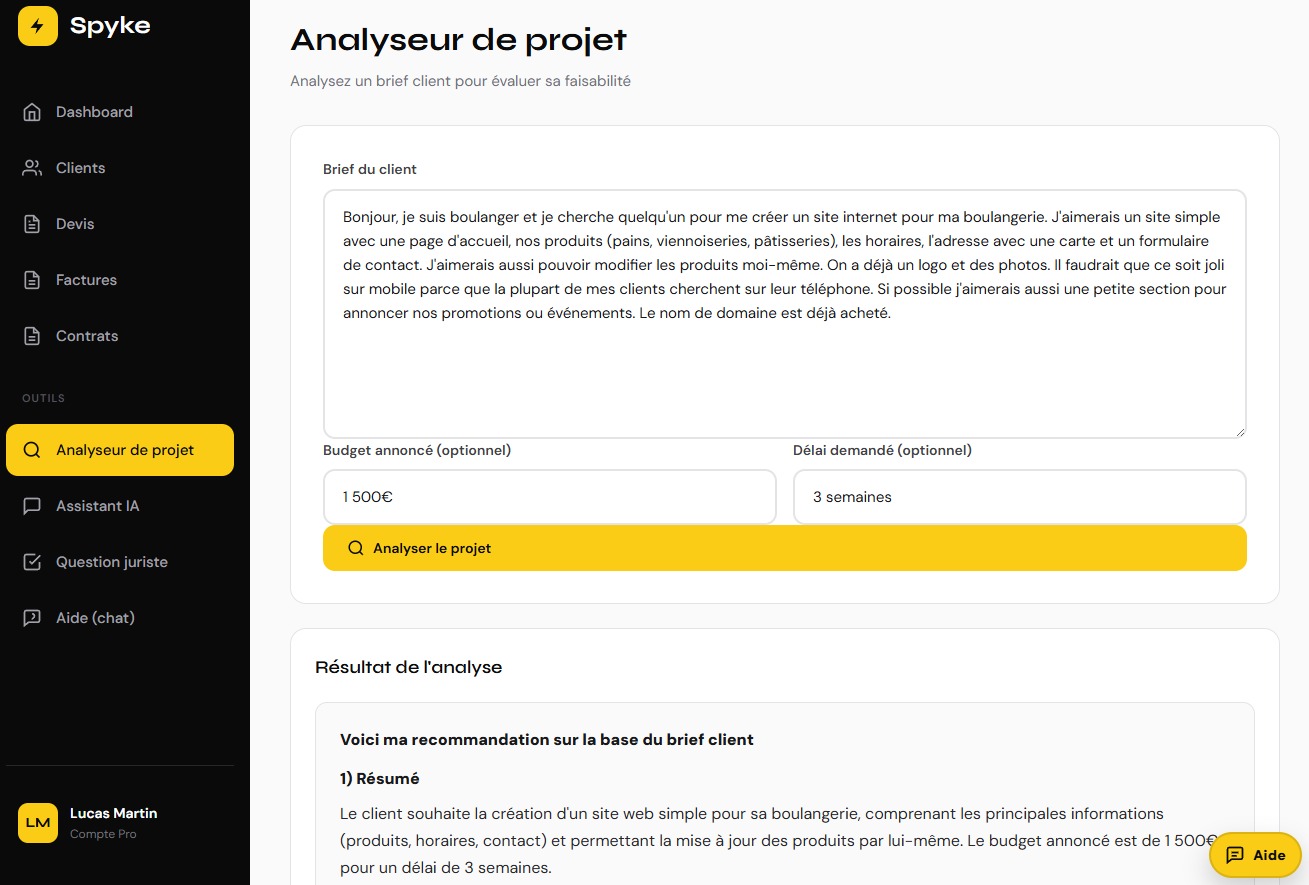Click inside the Brief du client textarea
The height and width of the screenshot is (885, 1309).
click(x=784, y=370)
